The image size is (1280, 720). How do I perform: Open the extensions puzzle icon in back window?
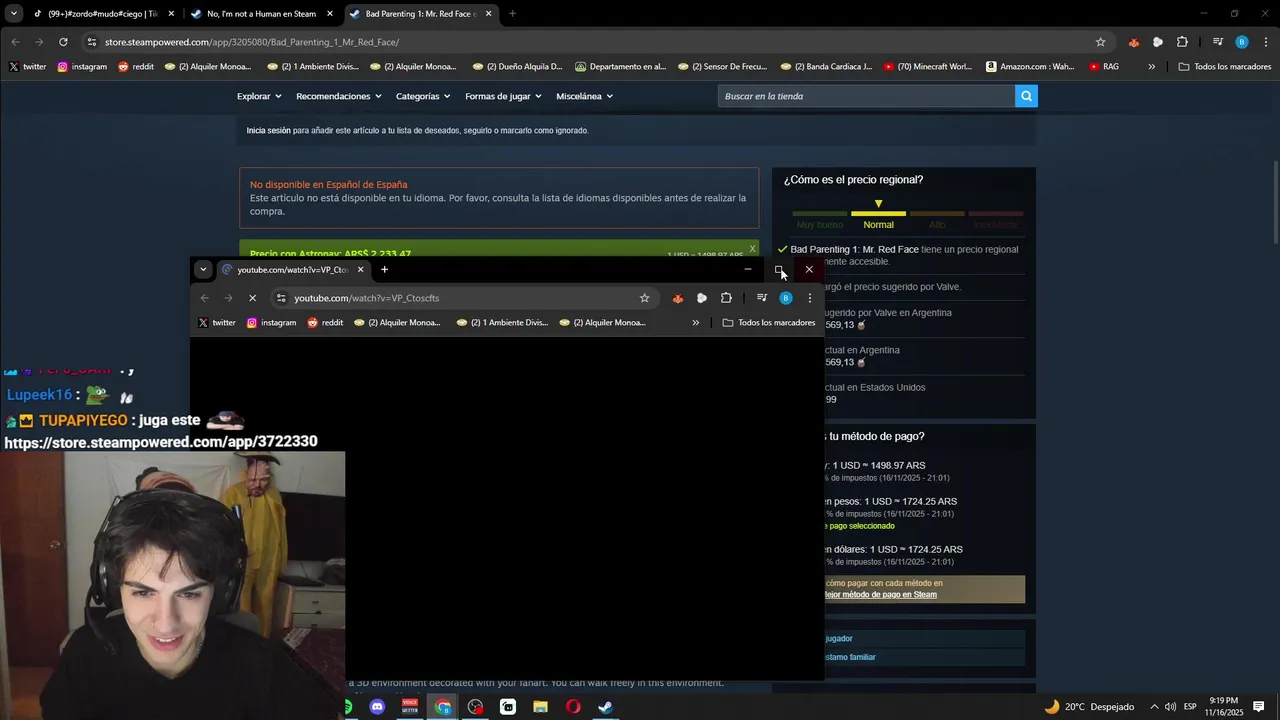(1182, 42)
